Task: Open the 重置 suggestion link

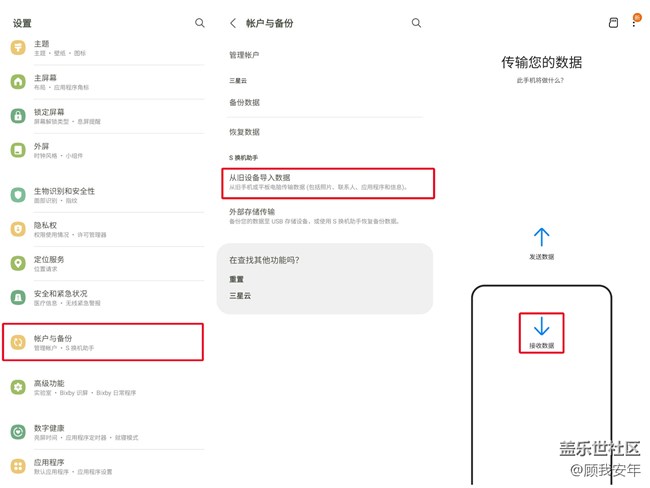Action: click(x=237, y=279)
